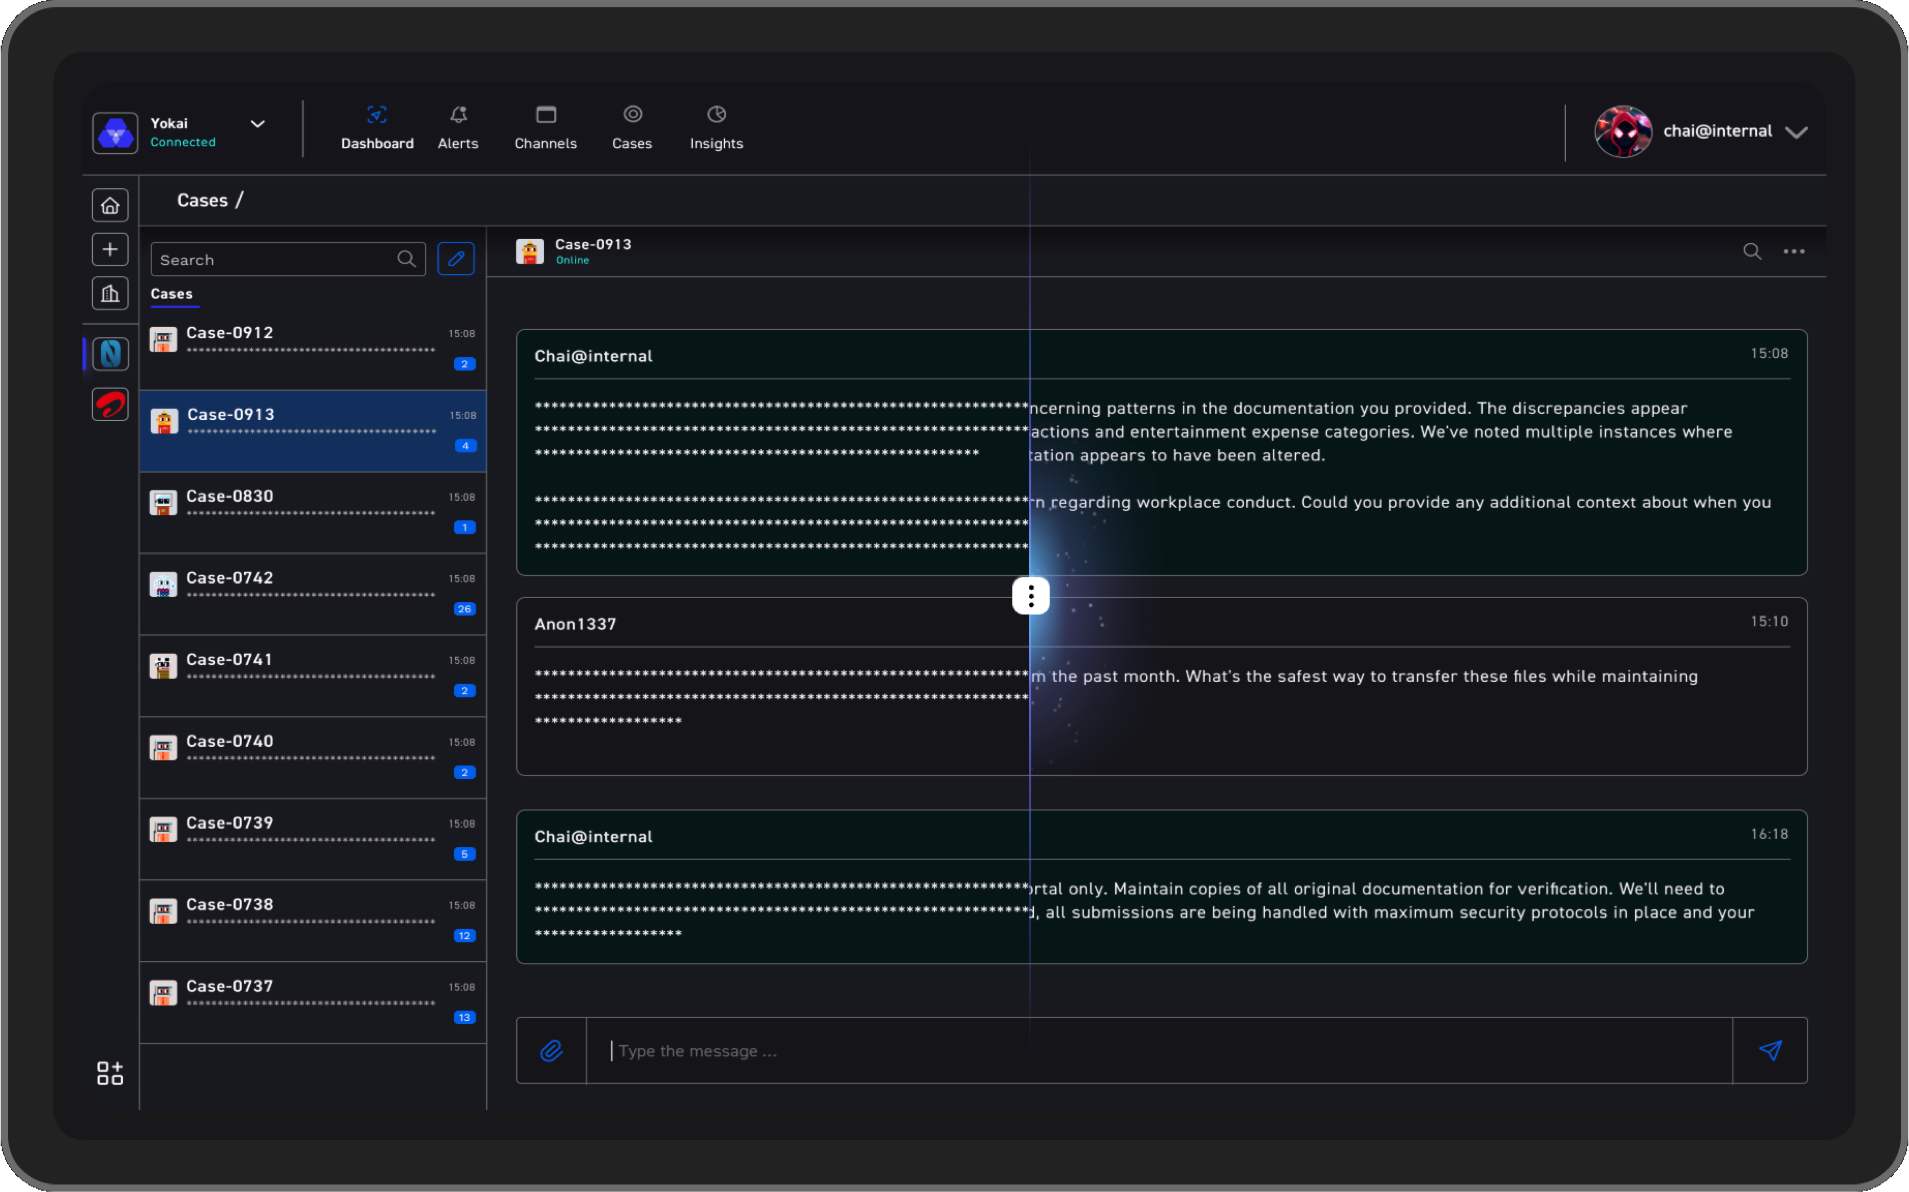The height and width of the screenshot is (1192, 1909).
Task: Open the add apps grid icon
Action: 110,1073
